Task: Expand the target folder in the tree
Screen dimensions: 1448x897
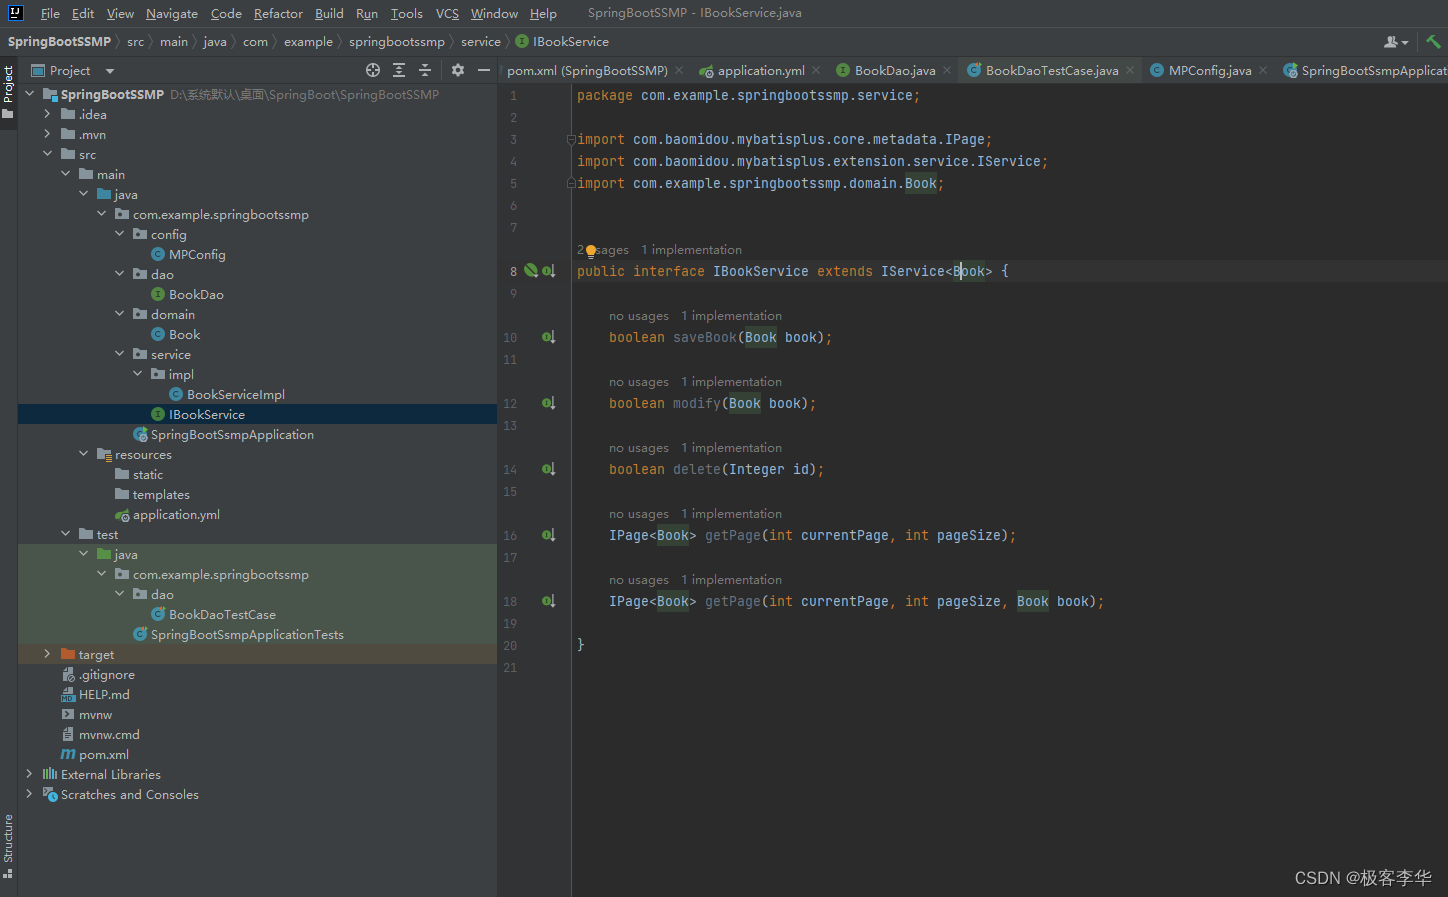Action: (x=47, y=654)
